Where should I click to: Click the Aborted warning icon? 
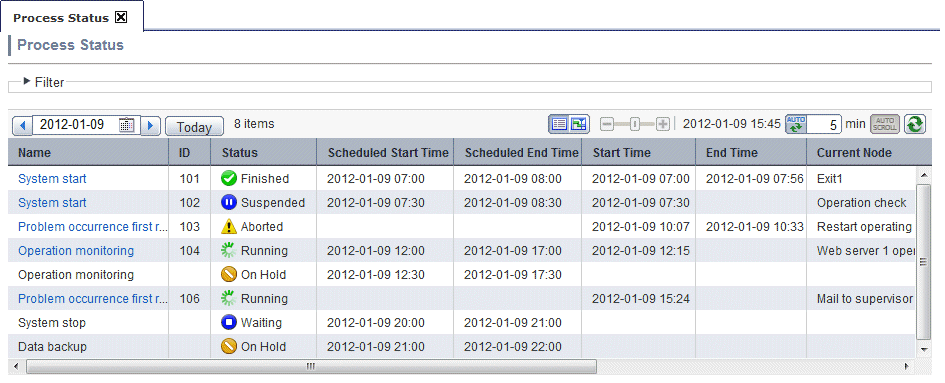228,227
